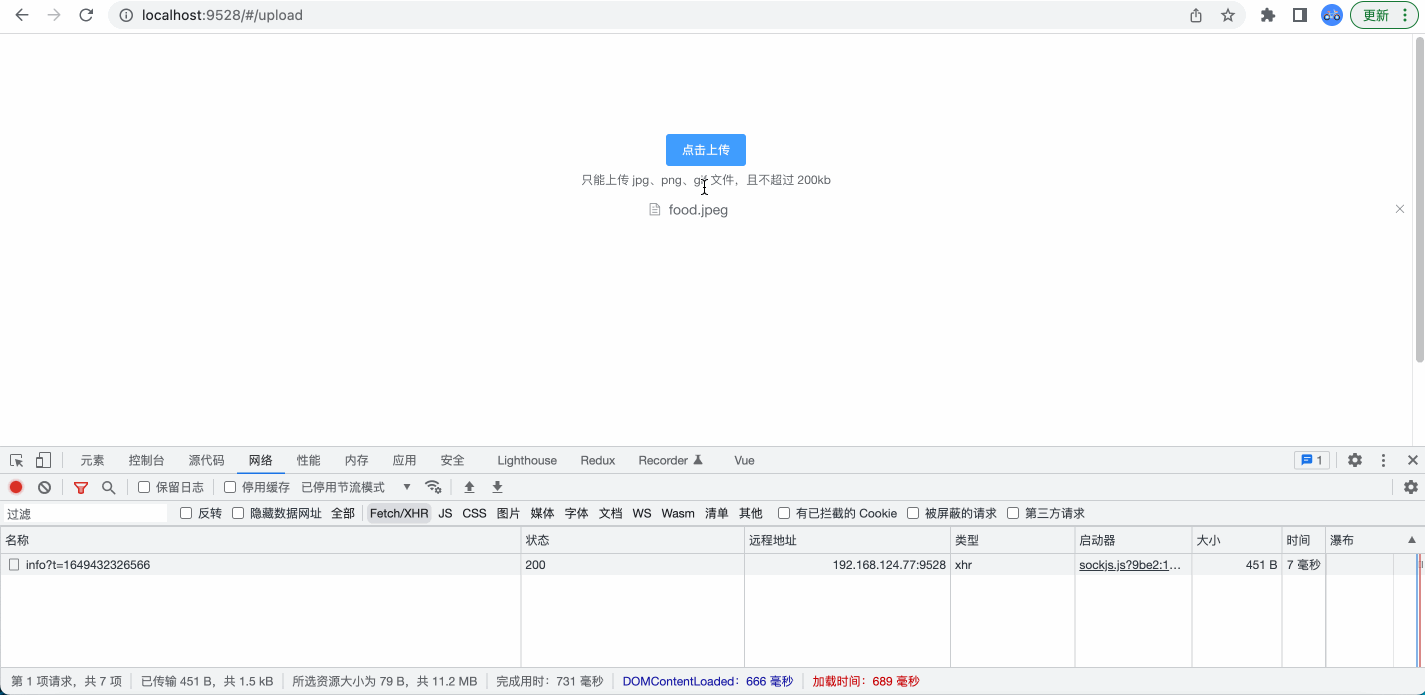
Task: Toggle the browser side panel icon
Action: tap(1300, 15)
